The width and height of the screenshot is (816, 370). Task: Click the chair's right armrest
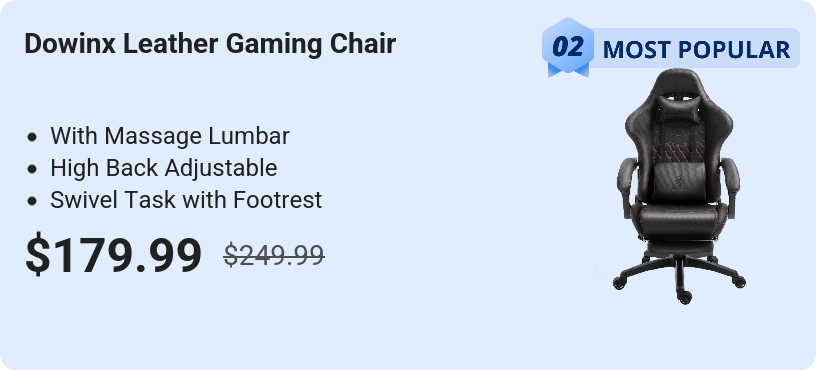click(x=731, y=186)
